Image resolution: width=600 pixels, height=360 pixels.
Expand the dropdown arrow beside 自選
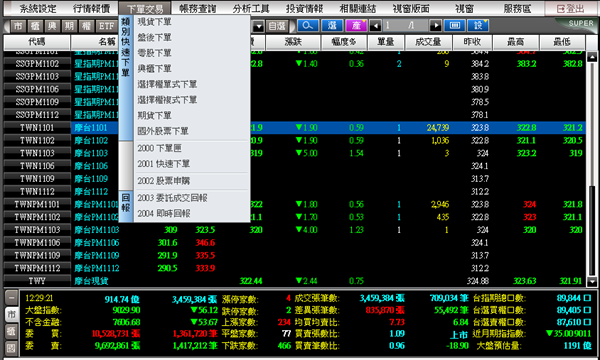(x=259, y=26)
